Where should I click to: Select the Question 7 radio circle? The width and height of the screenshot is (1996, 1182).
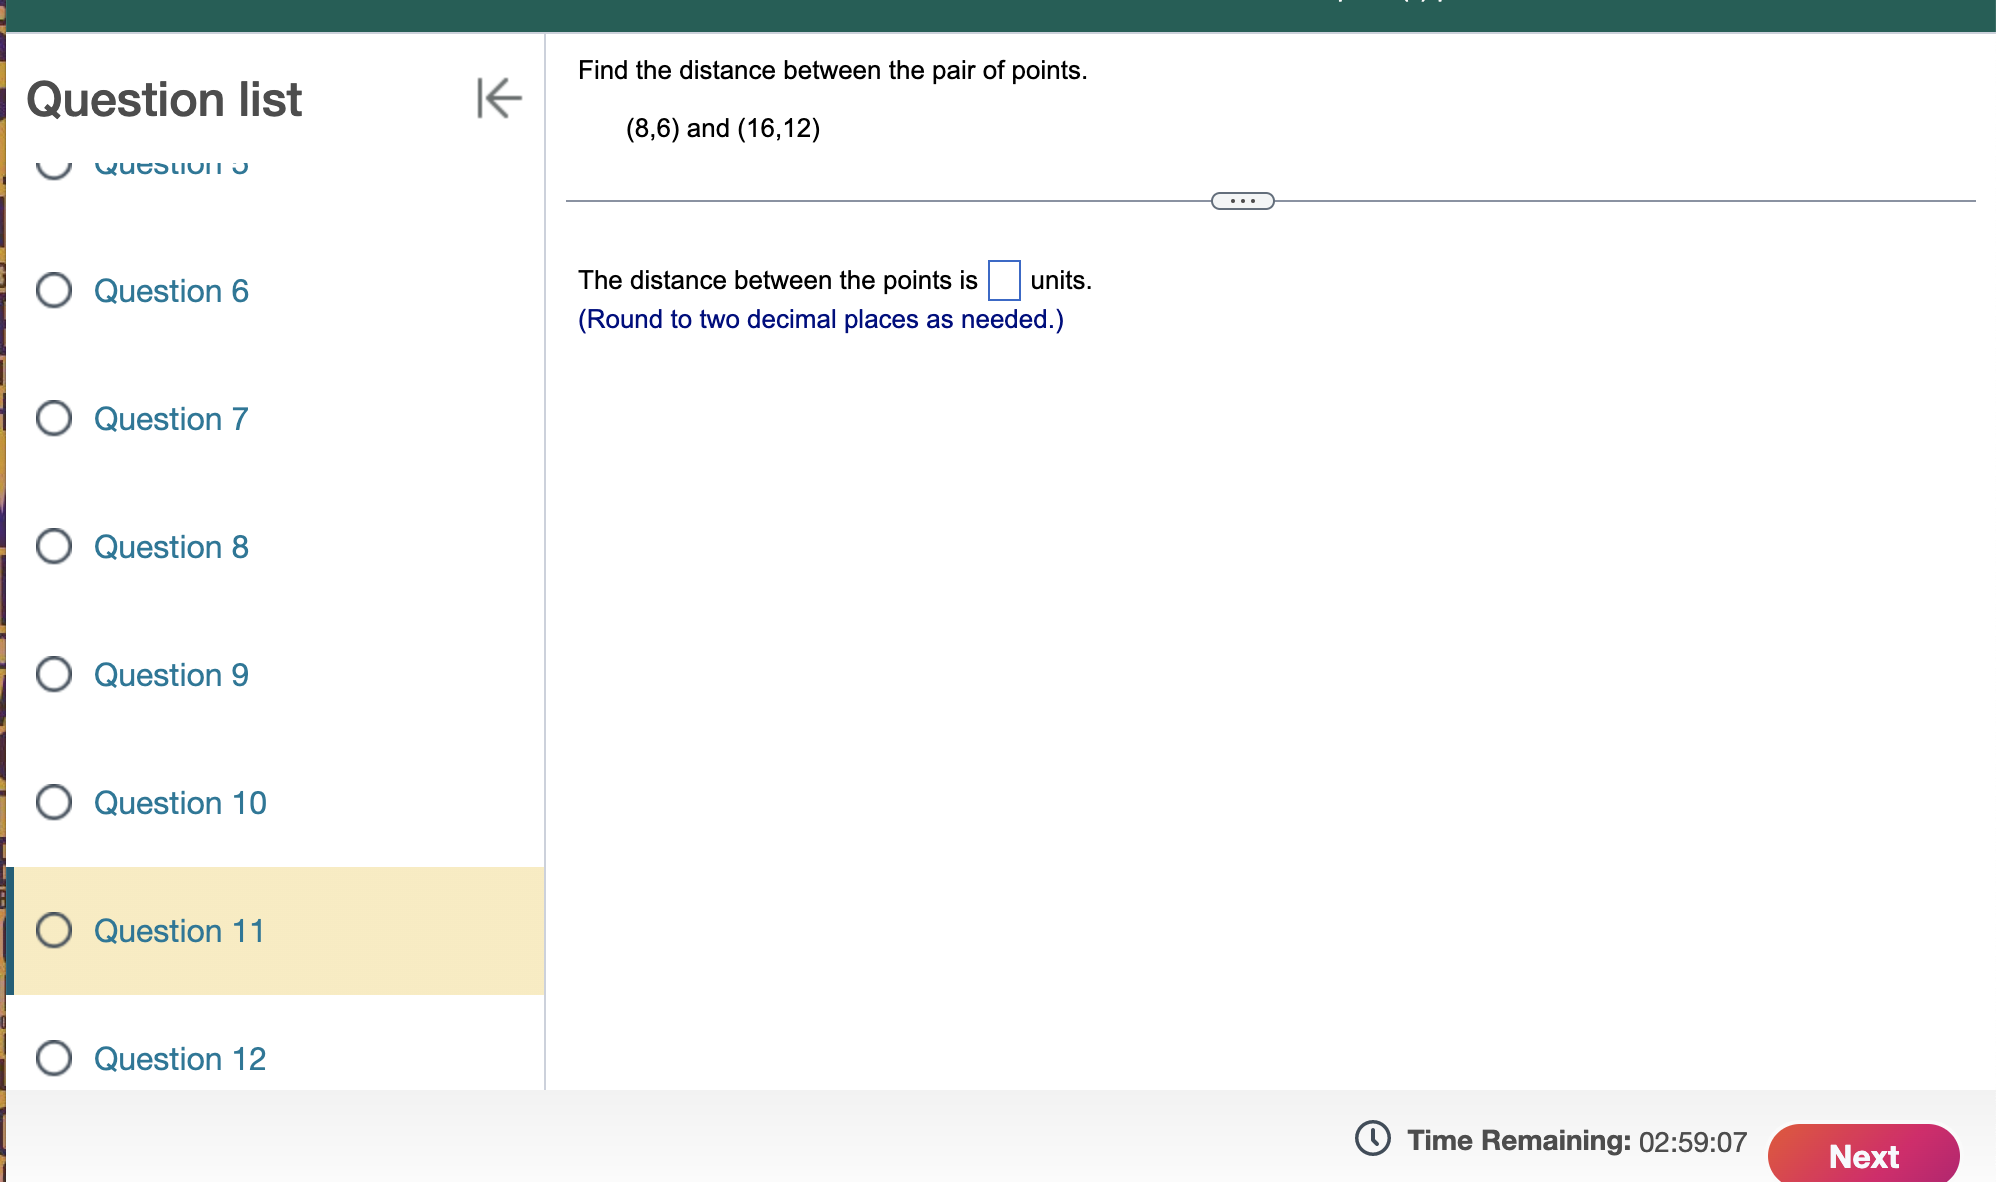[x=54, y=419]
